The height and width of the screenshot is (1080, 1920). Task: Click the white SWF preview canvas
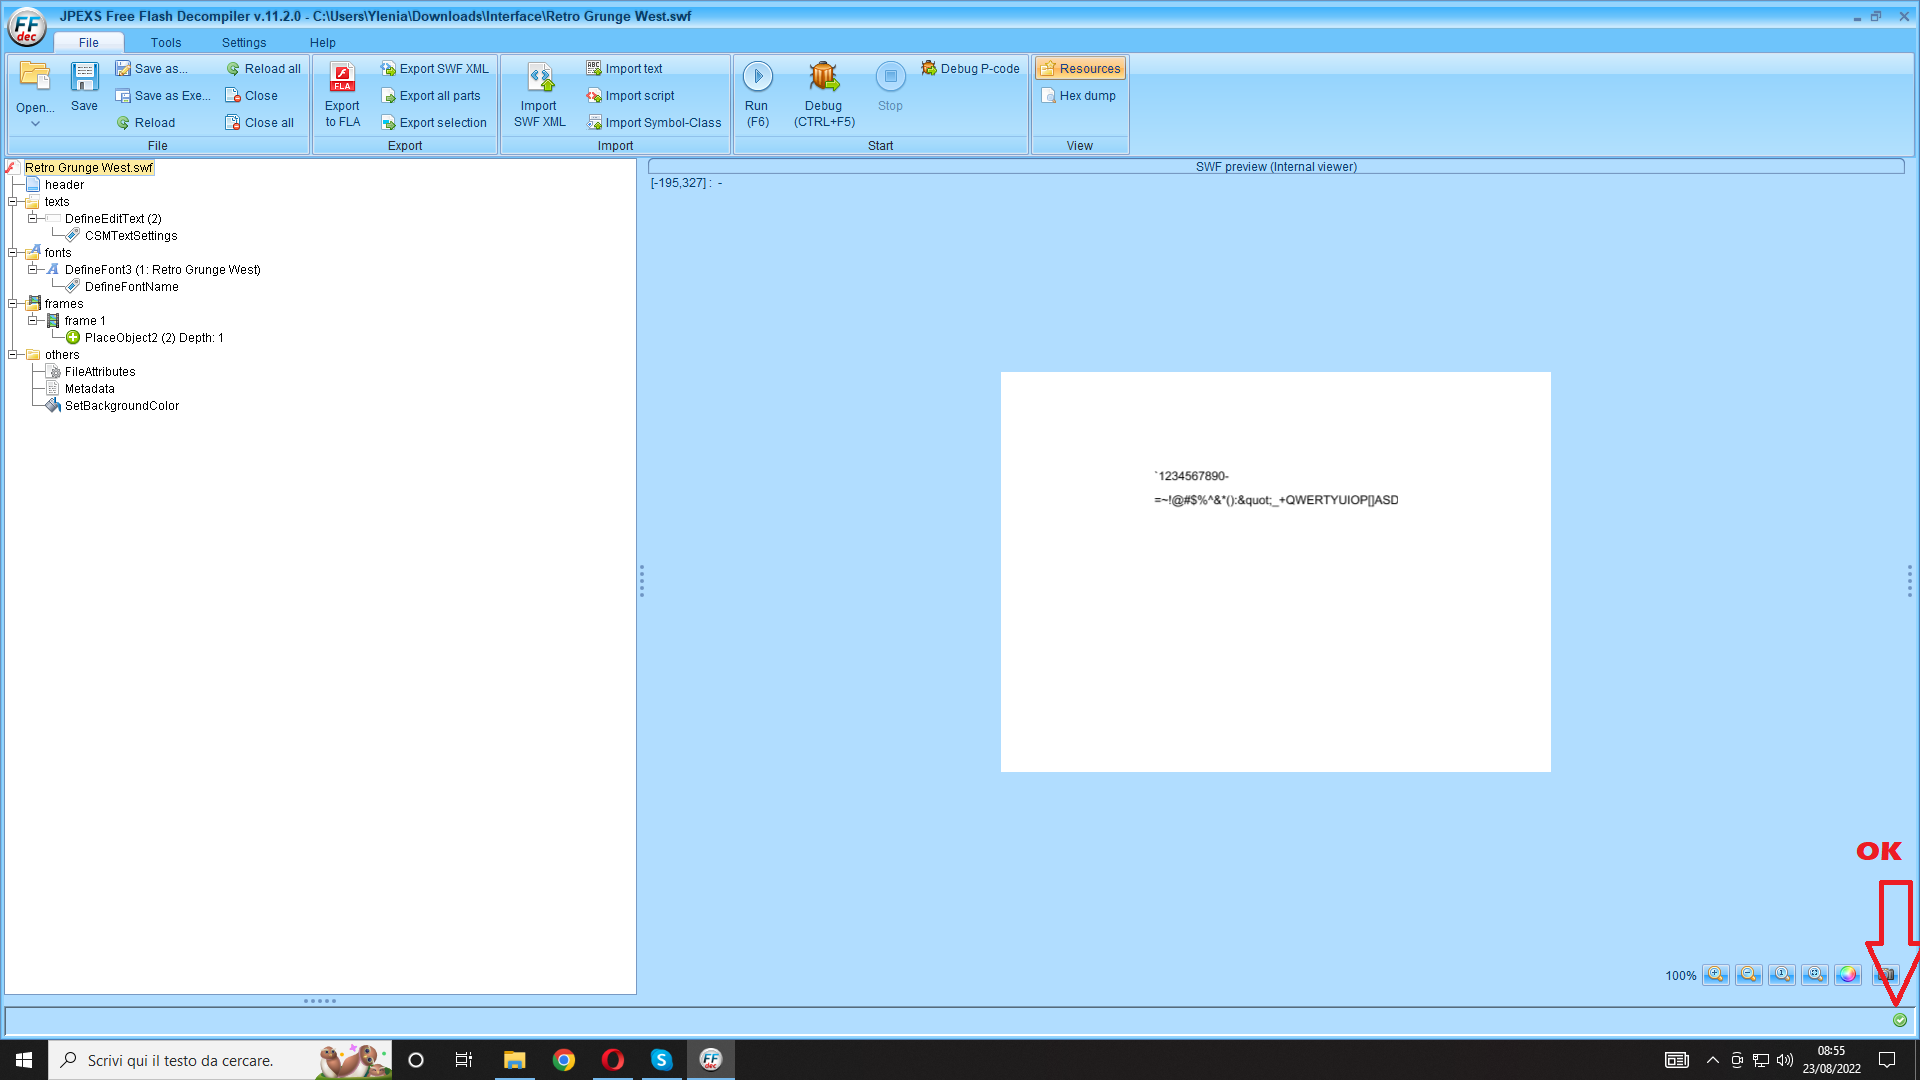pos(1276,572)
